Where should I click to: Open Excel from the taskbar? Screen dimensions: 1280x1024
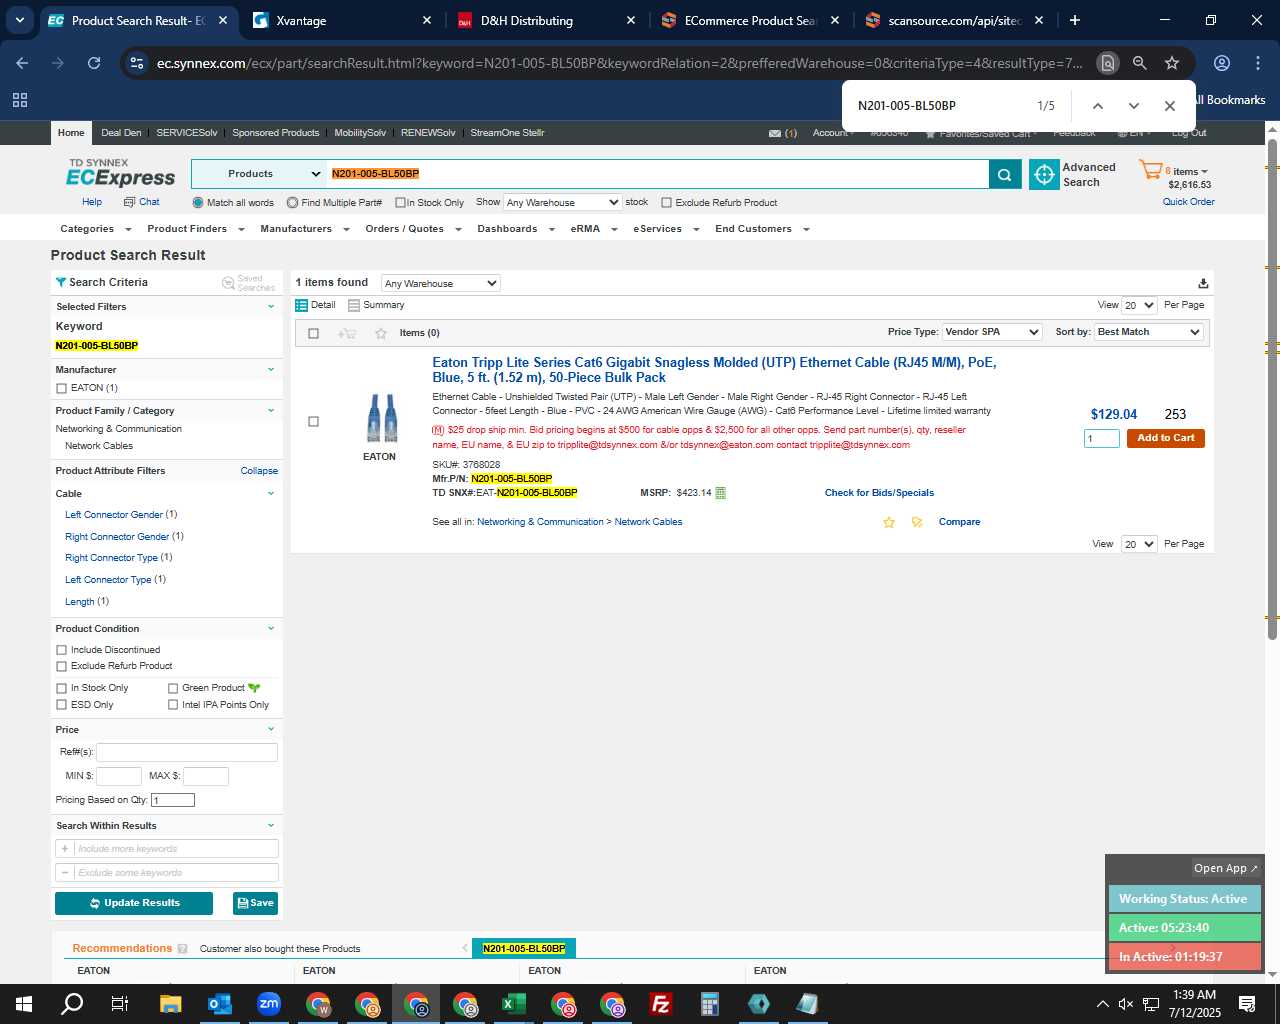[x=514, y=1004]
